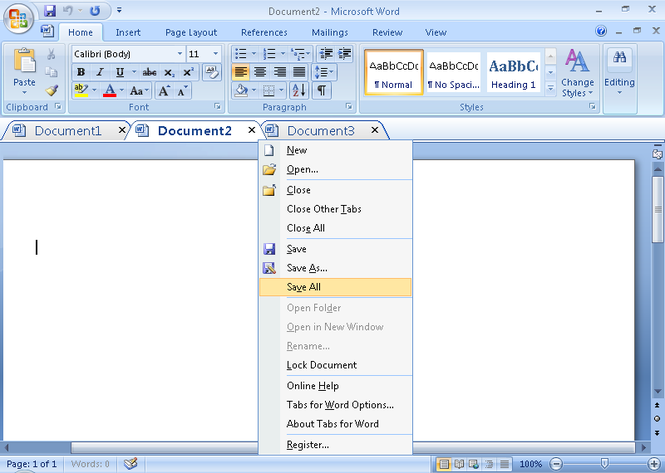Viewport: 665px width, 473px height.
Task: Click the Zoom In plus button
Action: 654,464
